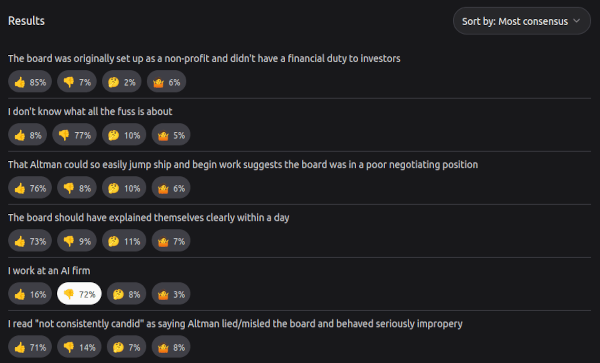Open Sort by: Most consensus dropdown

pyautogui.click(x=522, y=21)
